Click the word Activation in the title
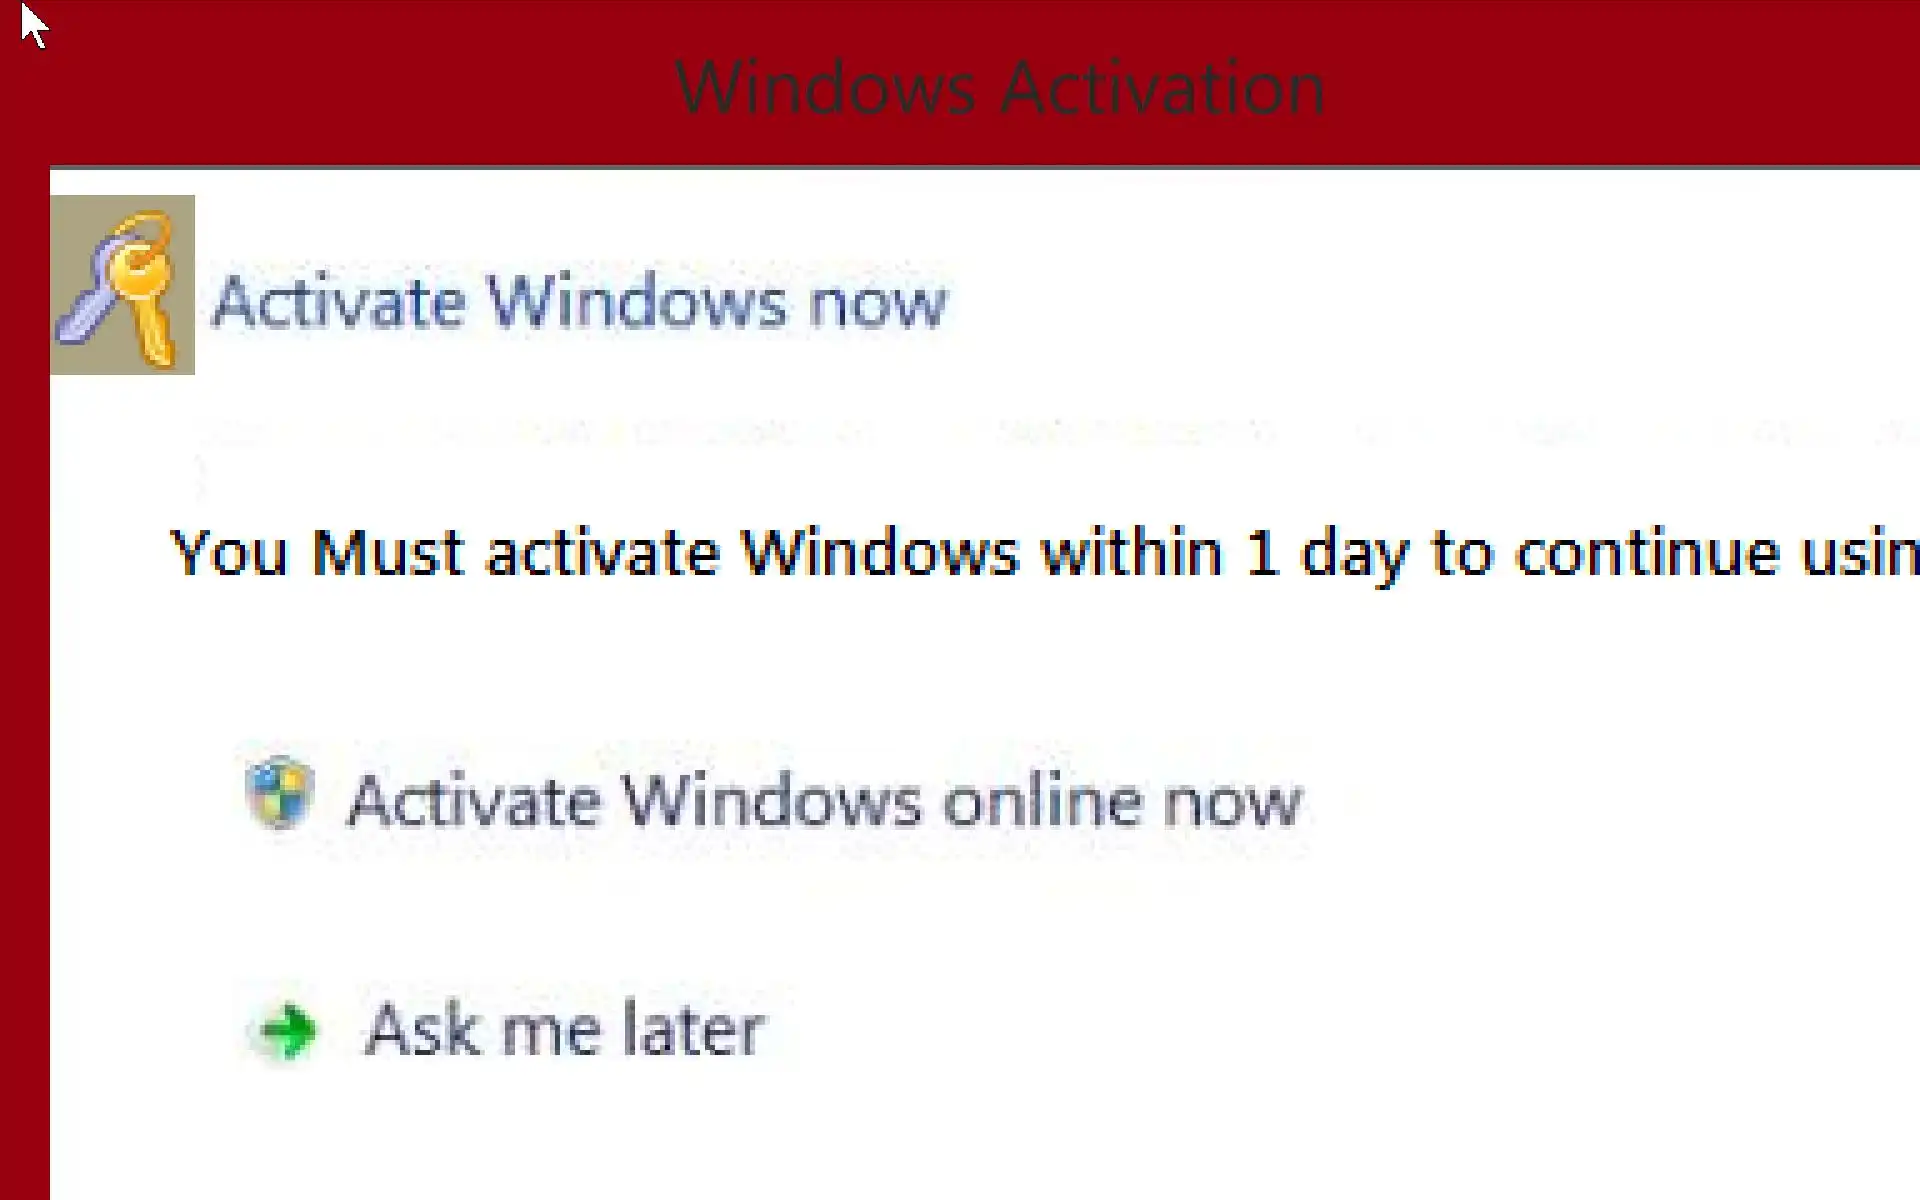This screenshot has height=1200, width=1920. pyautogui.click(x=1162, y=88)
